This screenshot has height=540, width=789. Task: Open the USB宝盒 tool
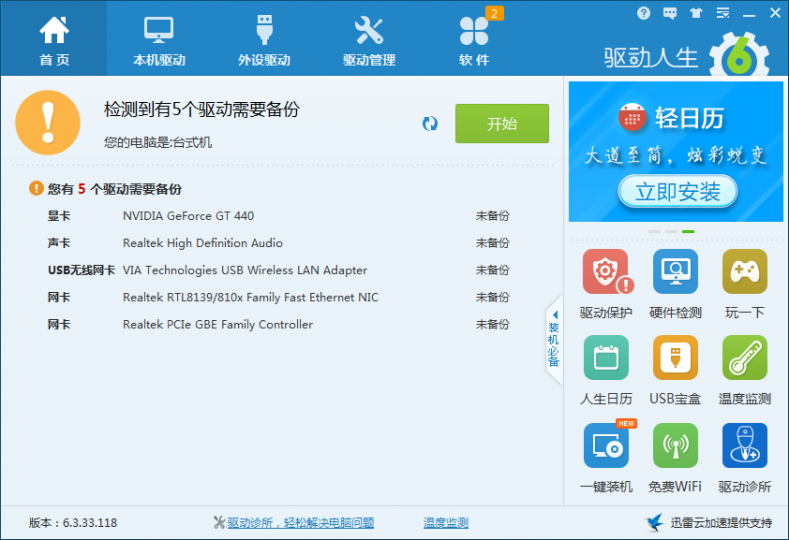click(675, 371)
